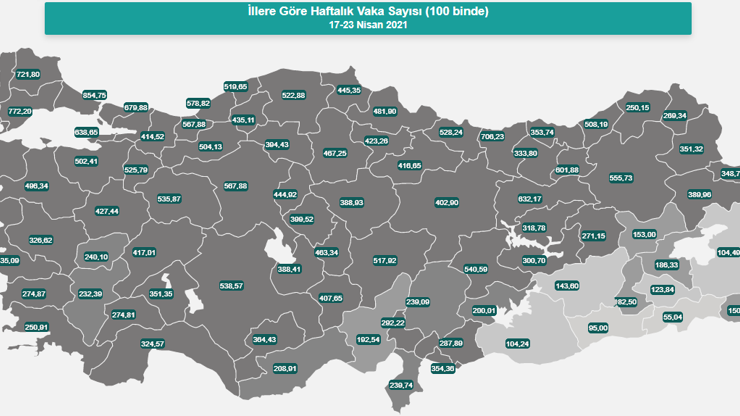Viewport: 740px width, 416px height.
Task: Click the value label 300,70
Action: pos(534,261)
